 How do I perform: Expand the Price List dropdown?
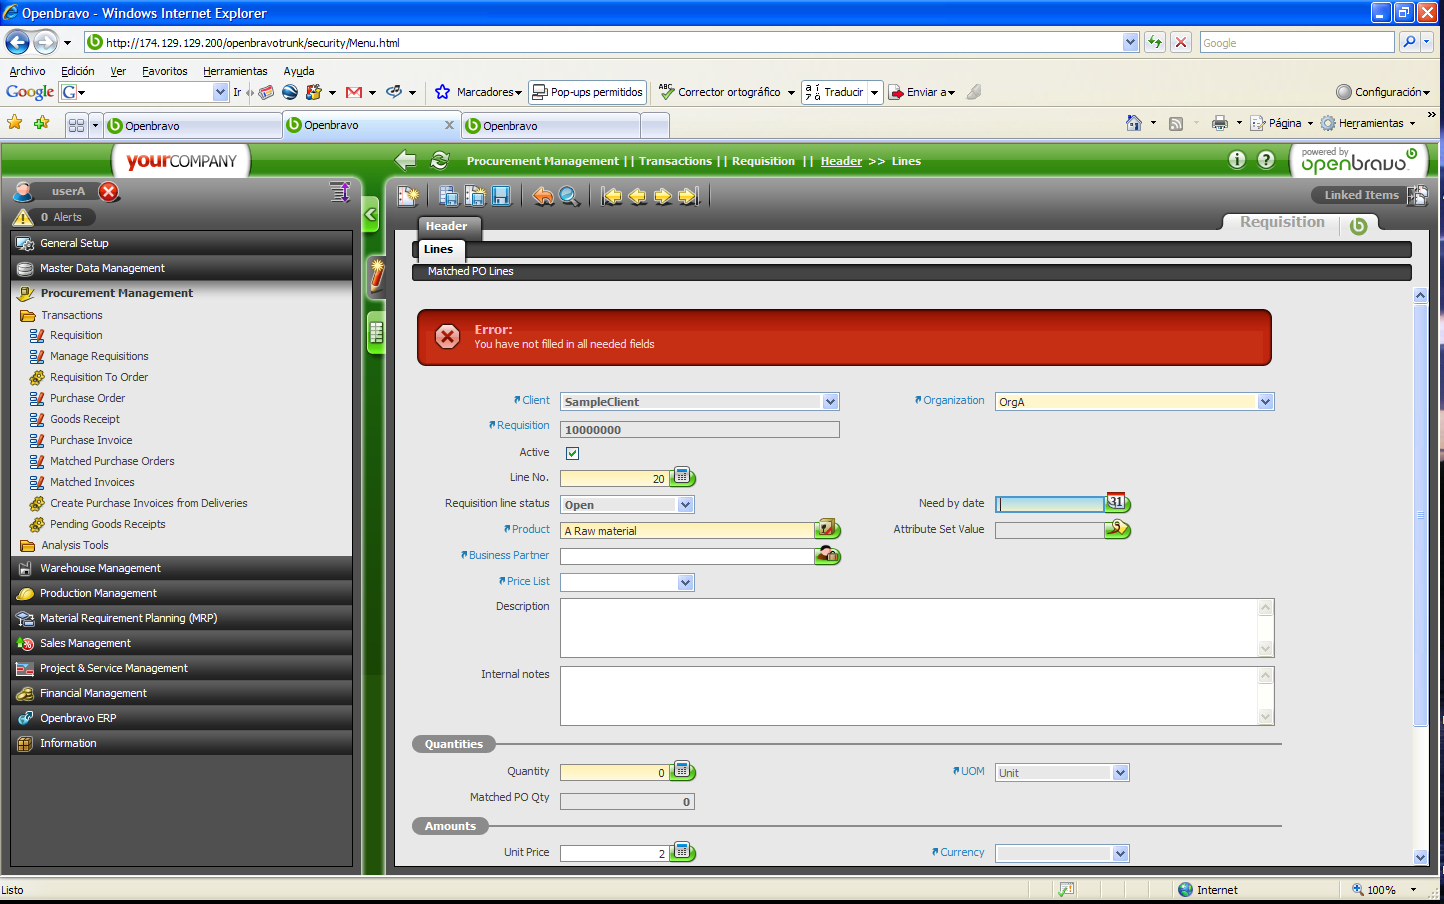point(685,582)
